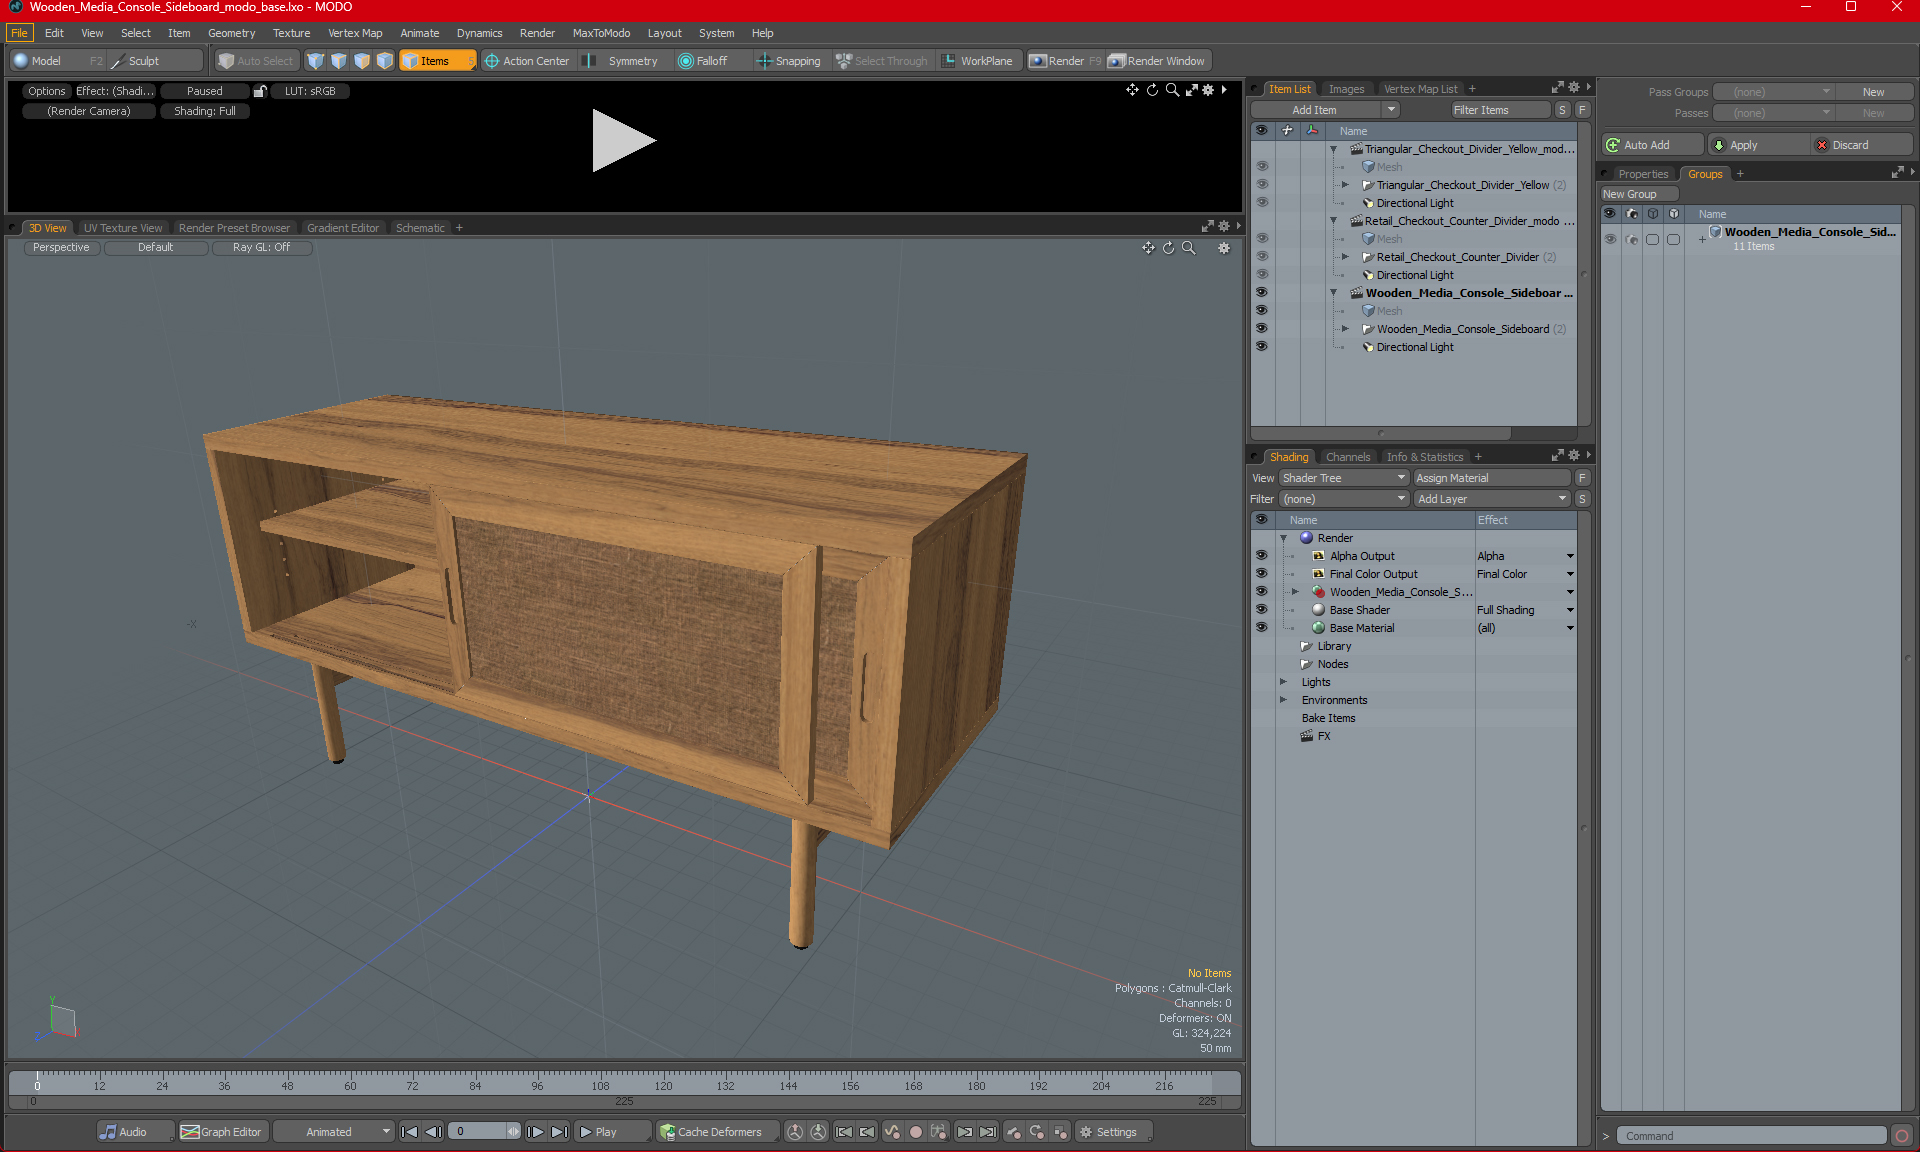This screenshot has height=1152, width=1920.
Task: Open the Geometry menu
Action: tap(231, 33)
